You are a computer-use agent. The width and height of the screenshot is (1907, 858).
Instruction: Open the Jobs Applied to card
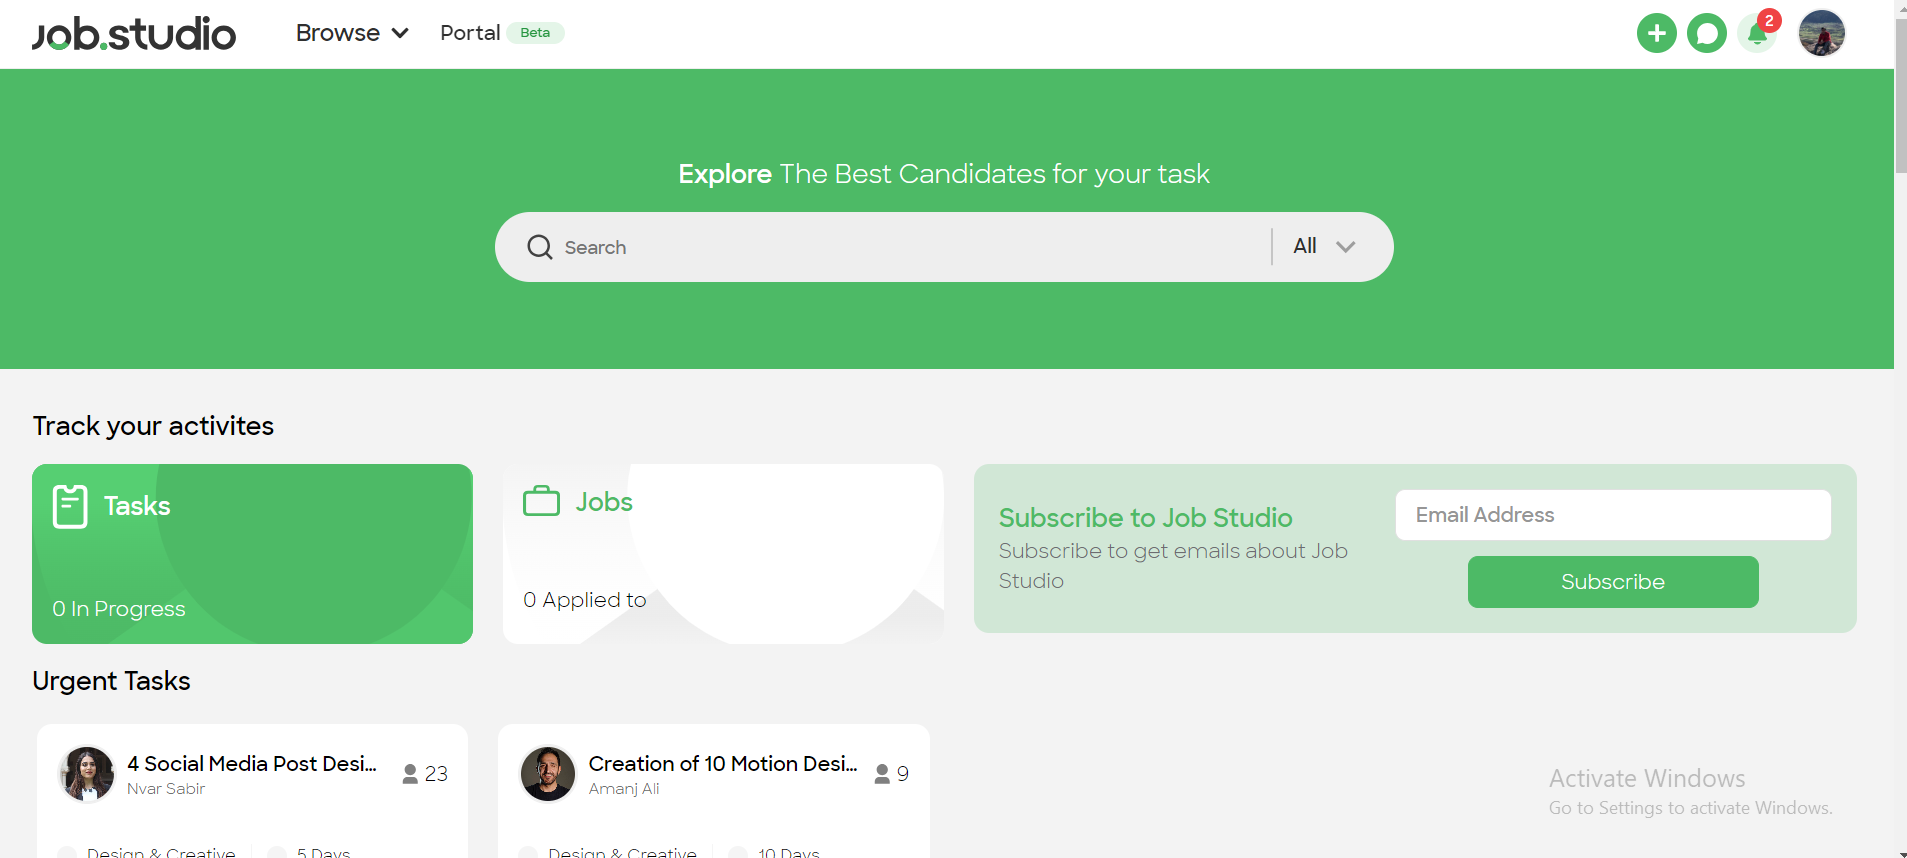coord(722,555)
